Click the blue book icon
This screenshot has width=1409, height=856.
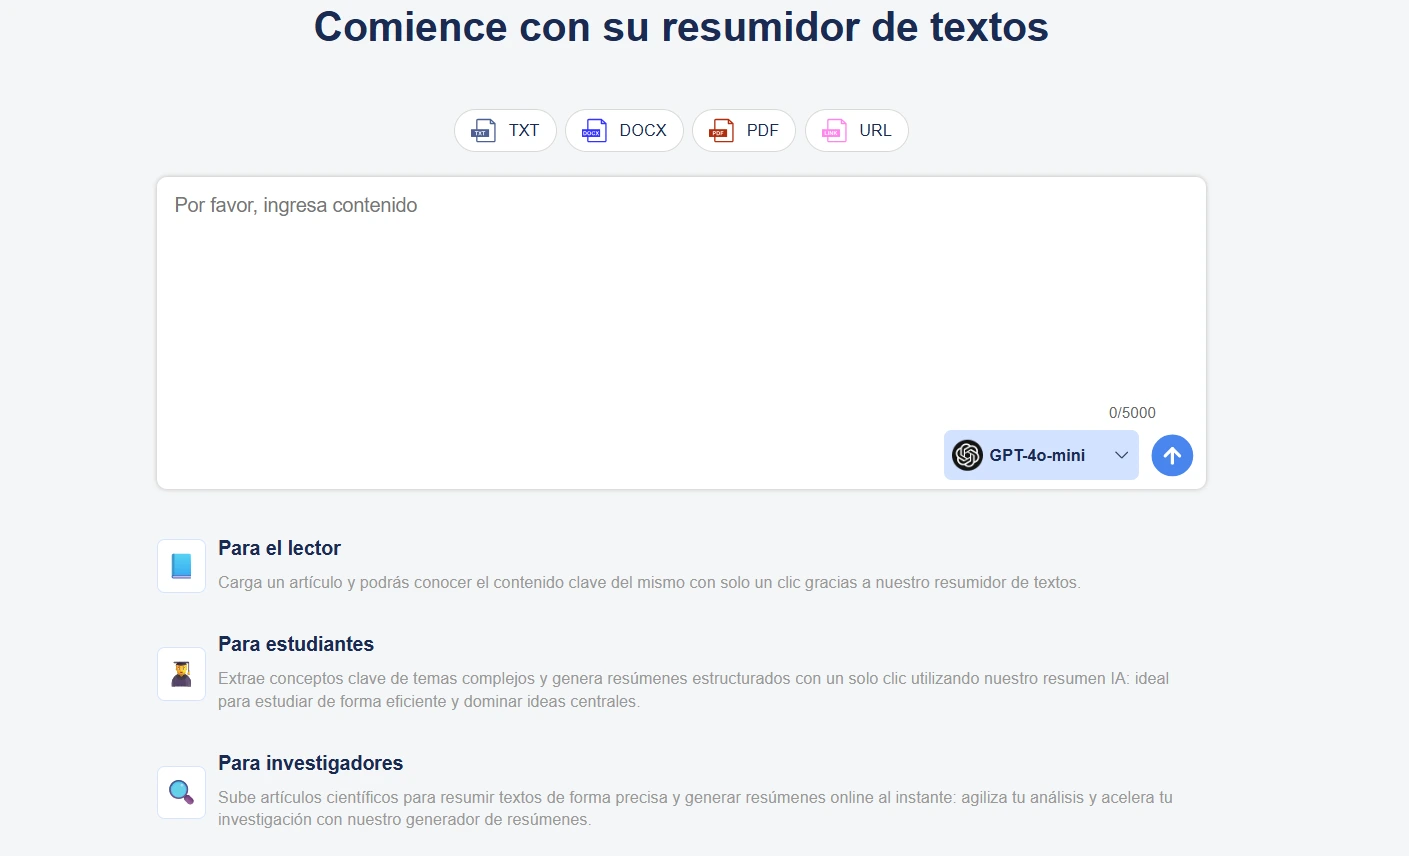click(181, 566)
